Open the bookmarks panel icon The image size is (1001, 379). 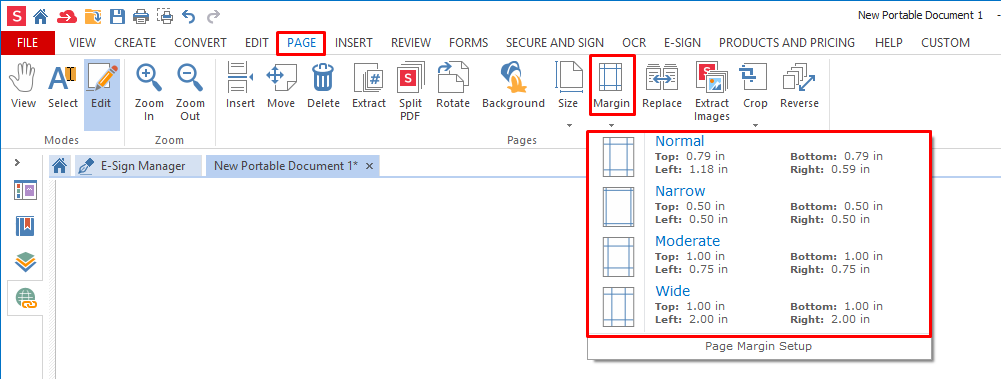click(26, 226)
